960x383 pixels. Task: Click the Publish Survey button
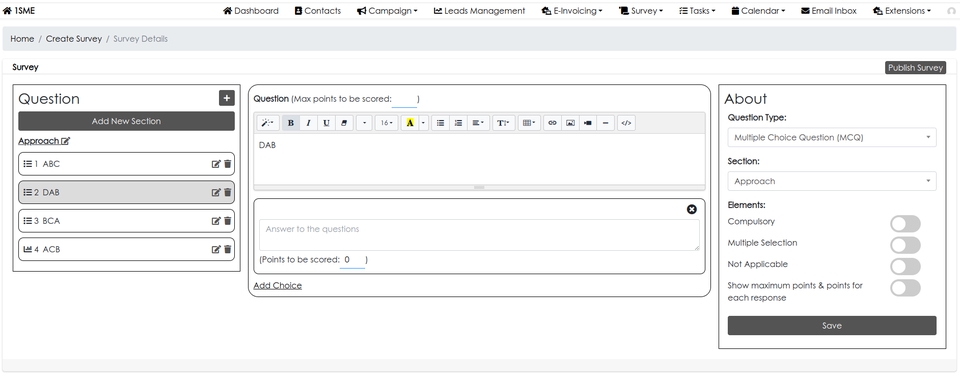point(915,68)
